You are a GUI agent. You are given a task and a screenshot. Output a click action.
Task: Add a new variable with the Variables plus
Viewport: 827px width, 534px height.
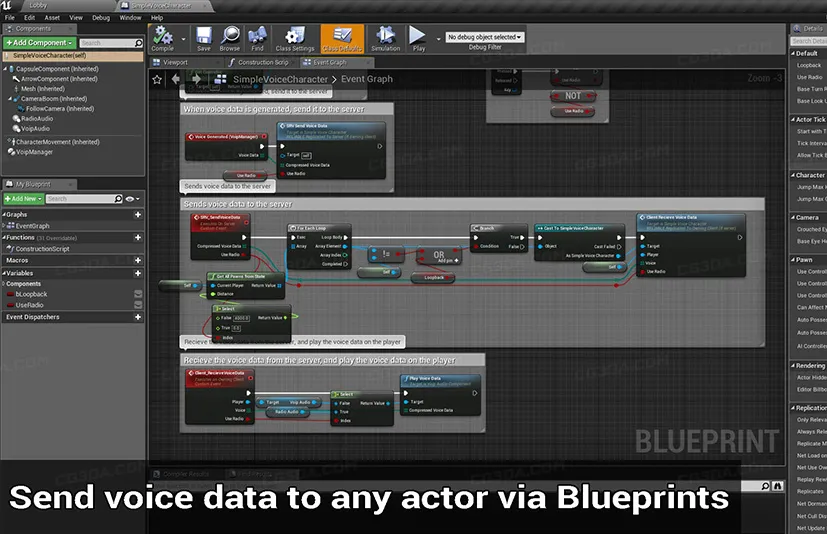[138, 273]
